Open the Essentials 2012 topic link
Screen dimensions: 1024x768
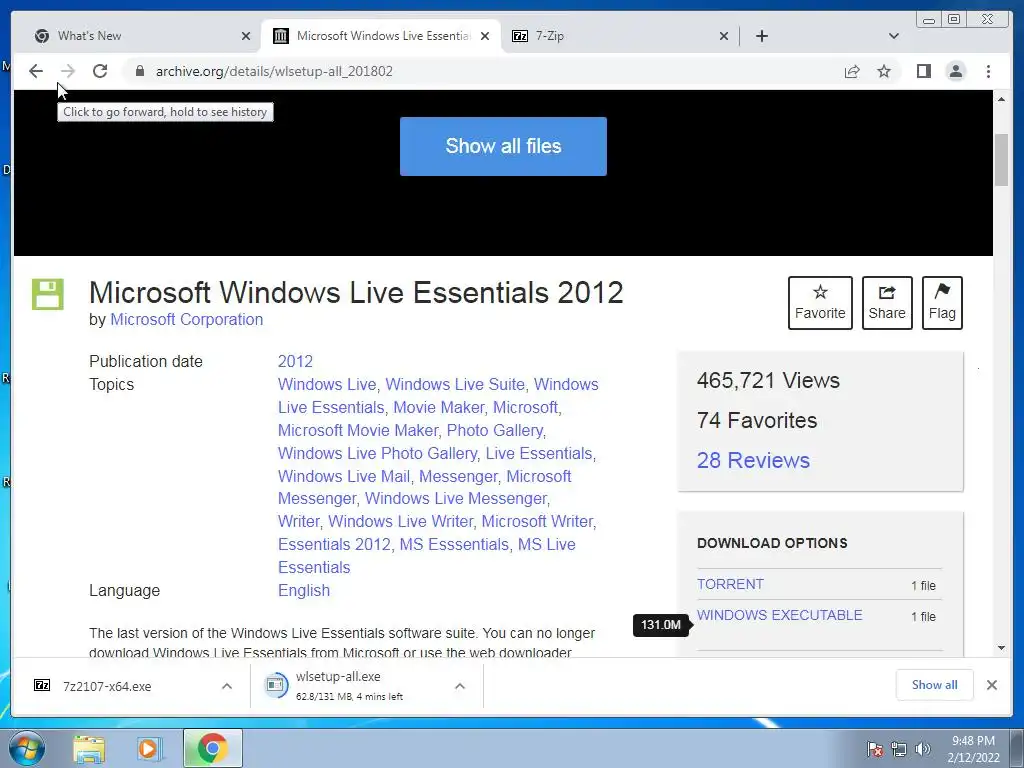click(334, 544)
